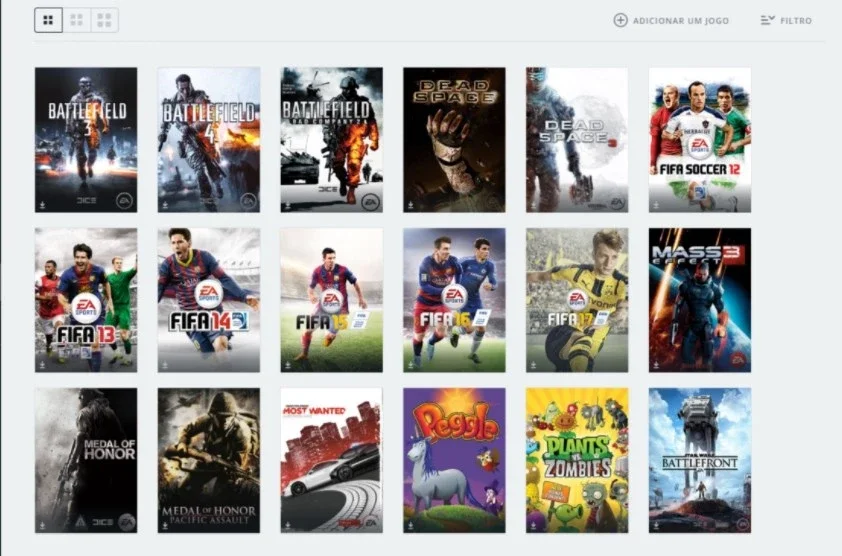Select Plants vs Zombies cover

[577, 460]
